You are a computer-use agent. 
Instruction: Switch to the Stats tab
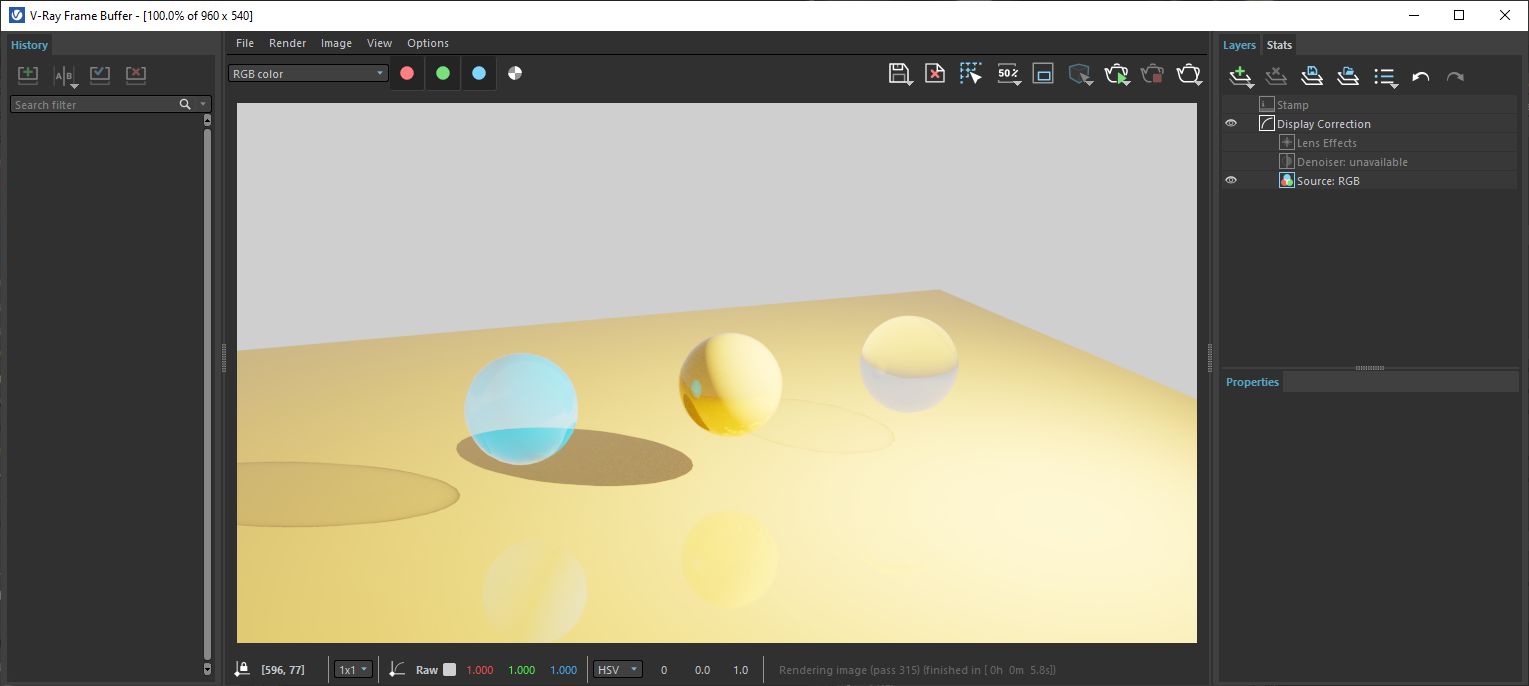pos(1279,45)
